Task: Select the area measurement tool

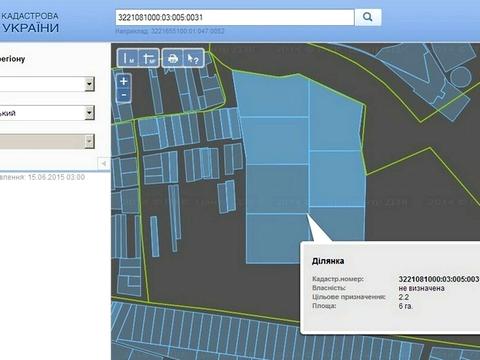Action: (x=149, y=58)
